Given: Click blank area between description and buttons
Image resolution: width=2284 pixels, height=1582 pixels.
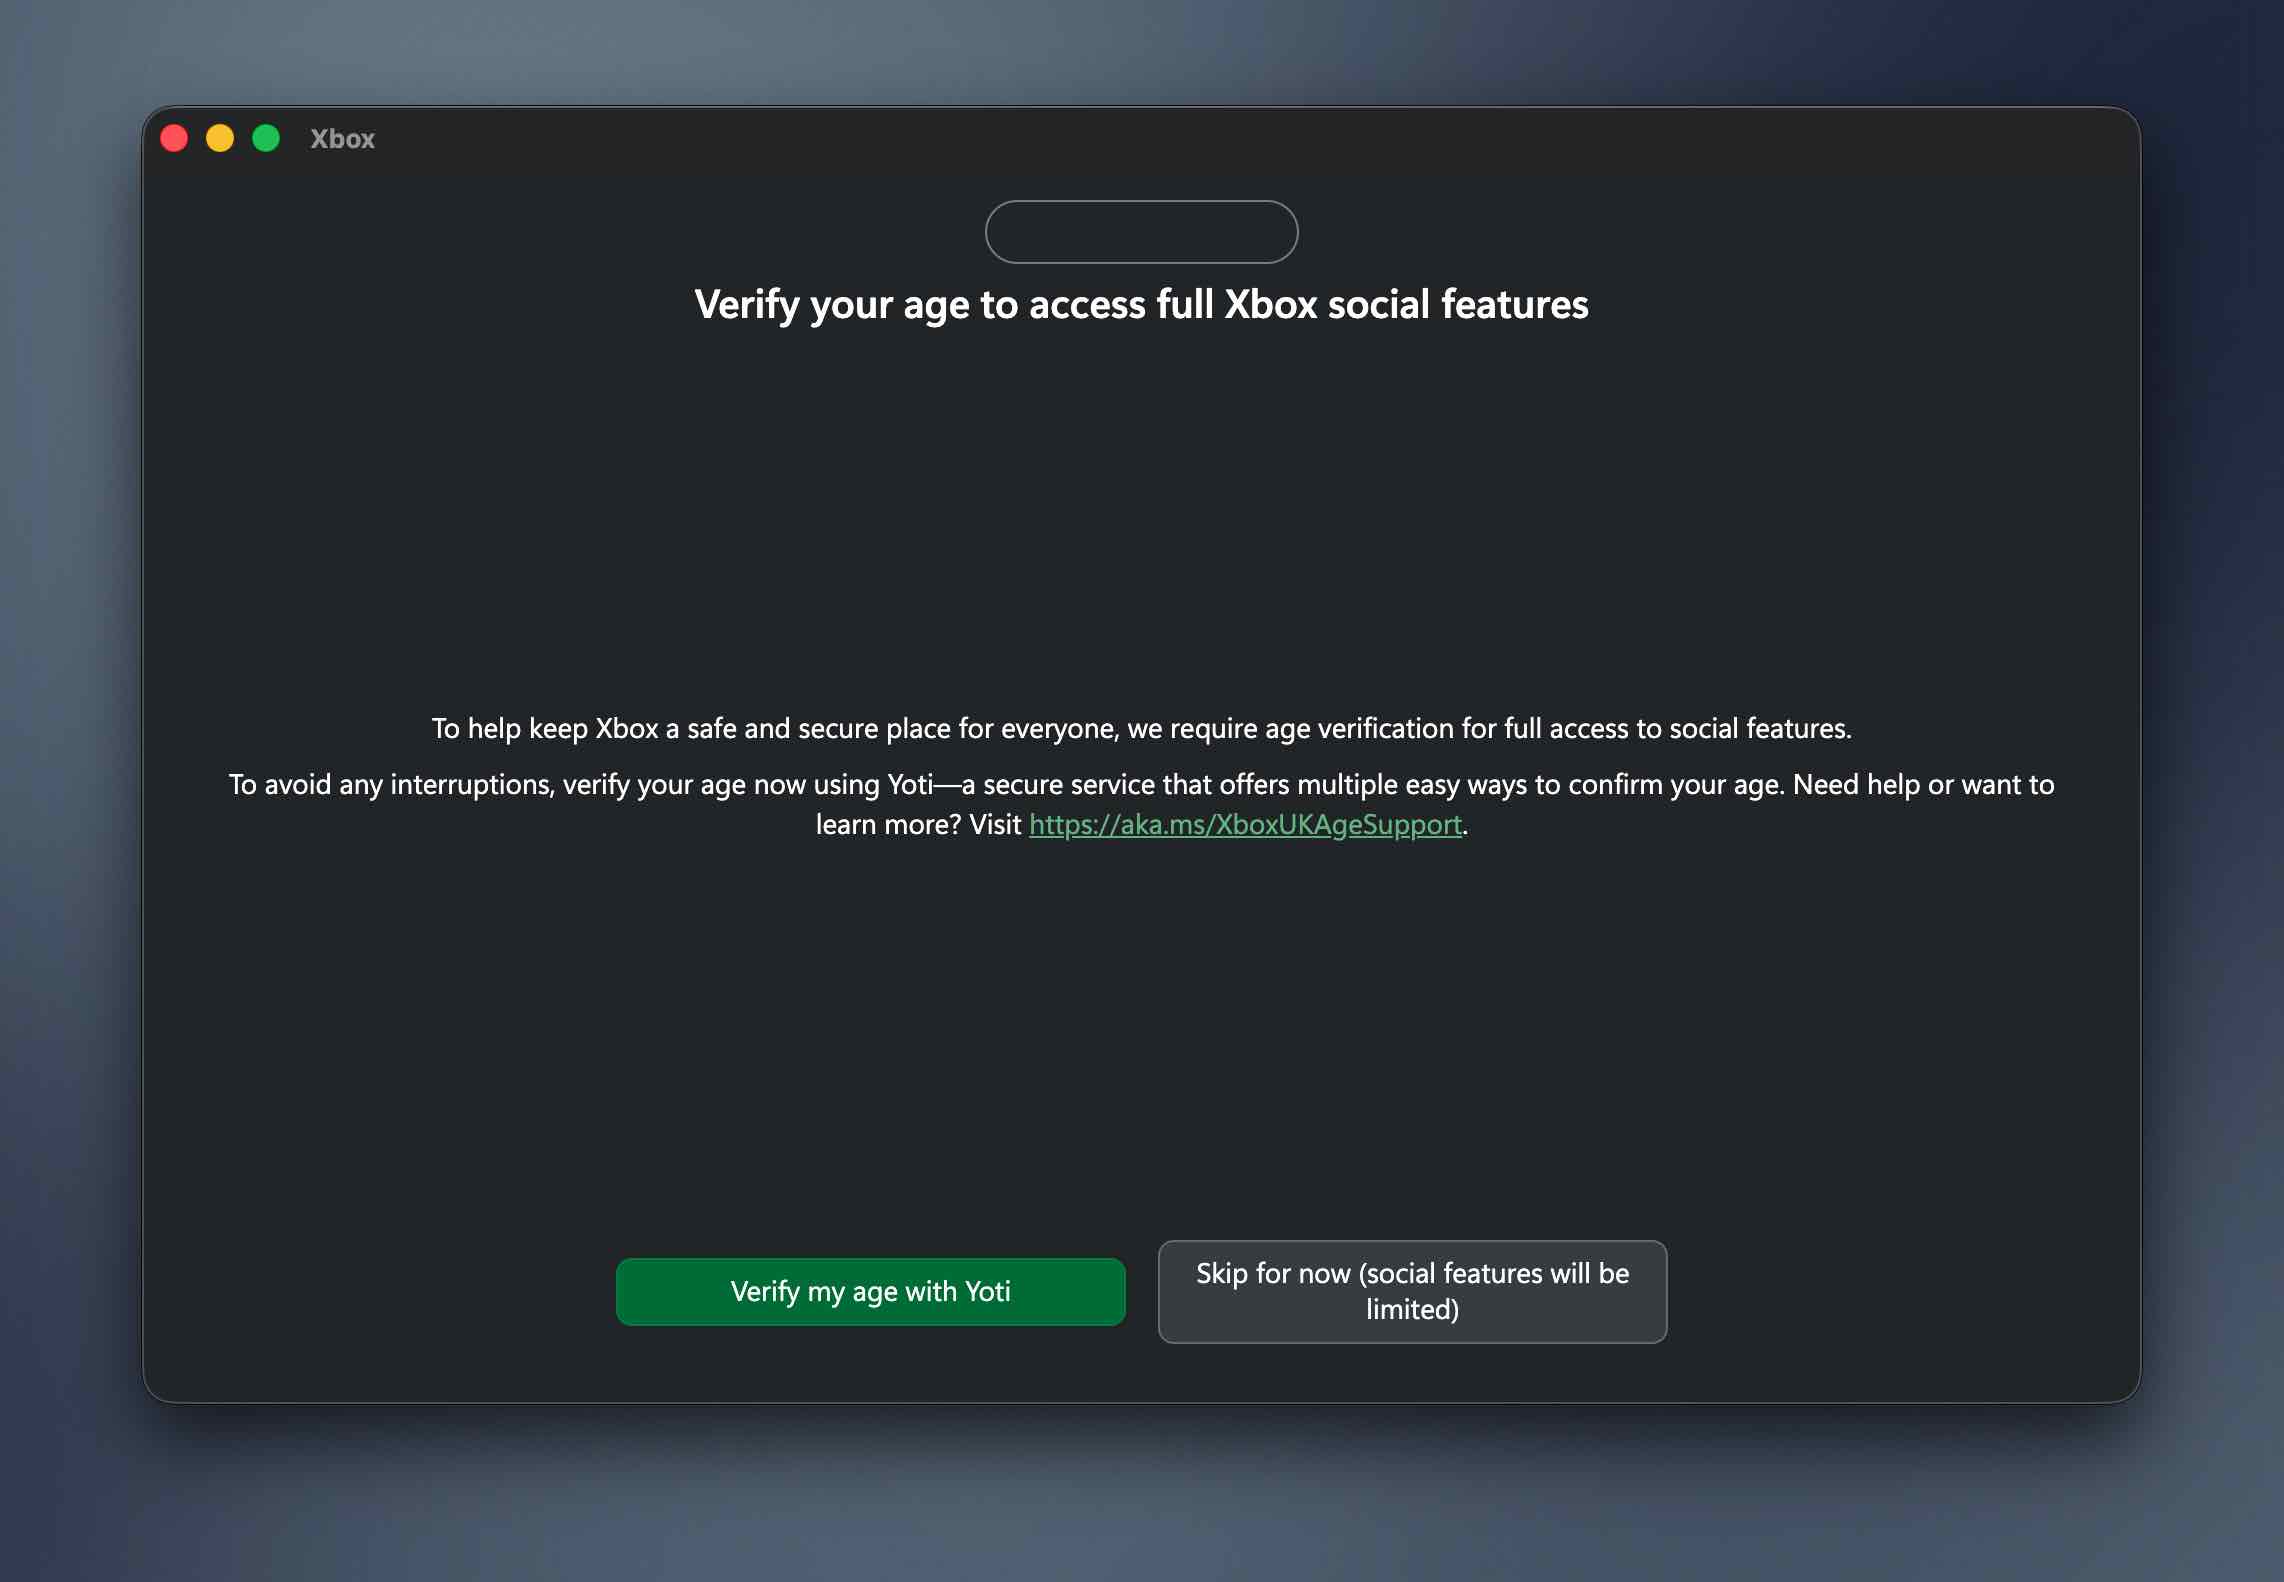Looking at the screenshot, I should [1141, 1040].
